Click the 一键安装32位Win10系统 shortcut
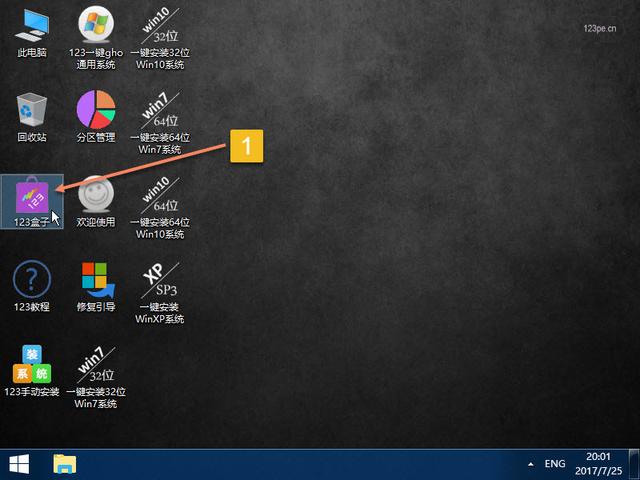 [160, 38]
